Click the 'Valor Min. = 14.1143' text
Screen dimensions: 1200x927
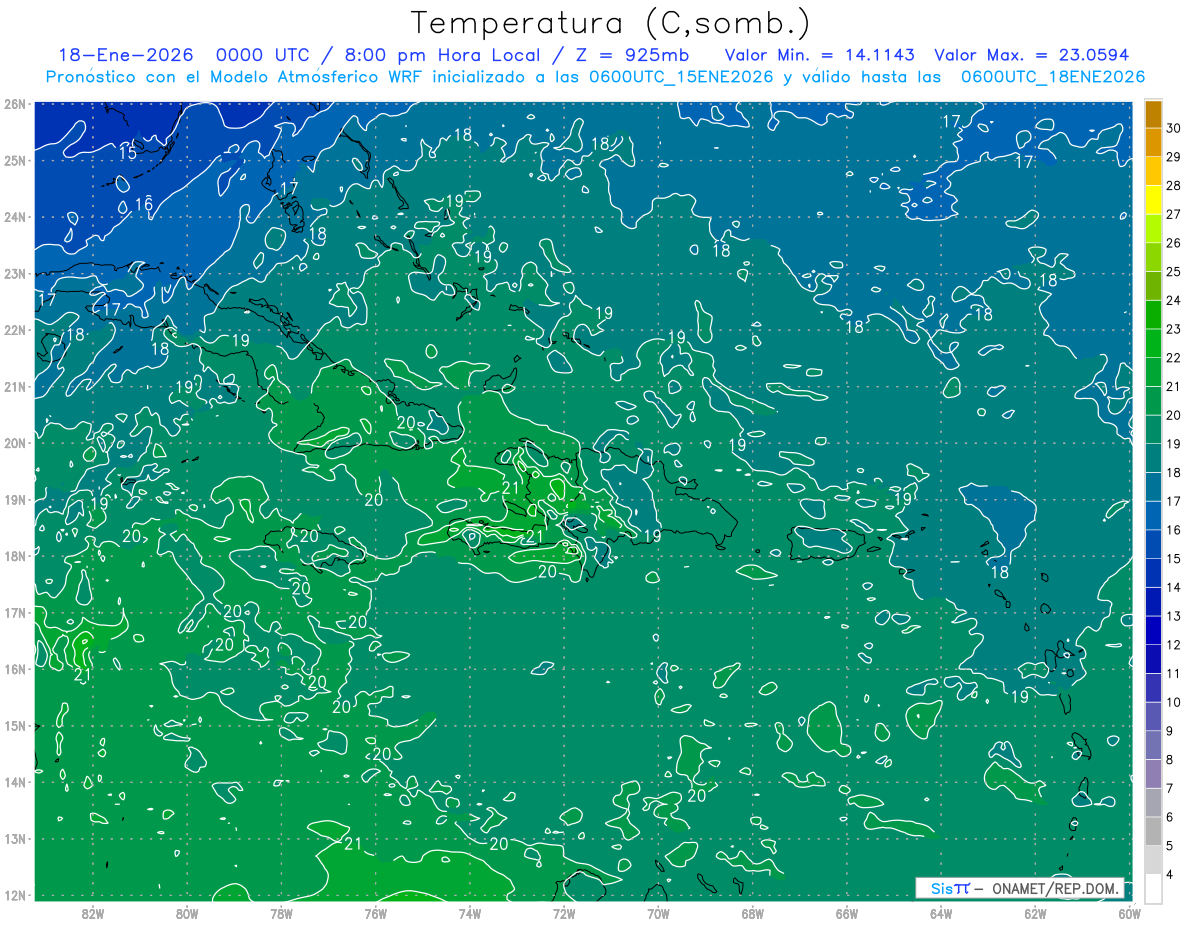(820, 55)
